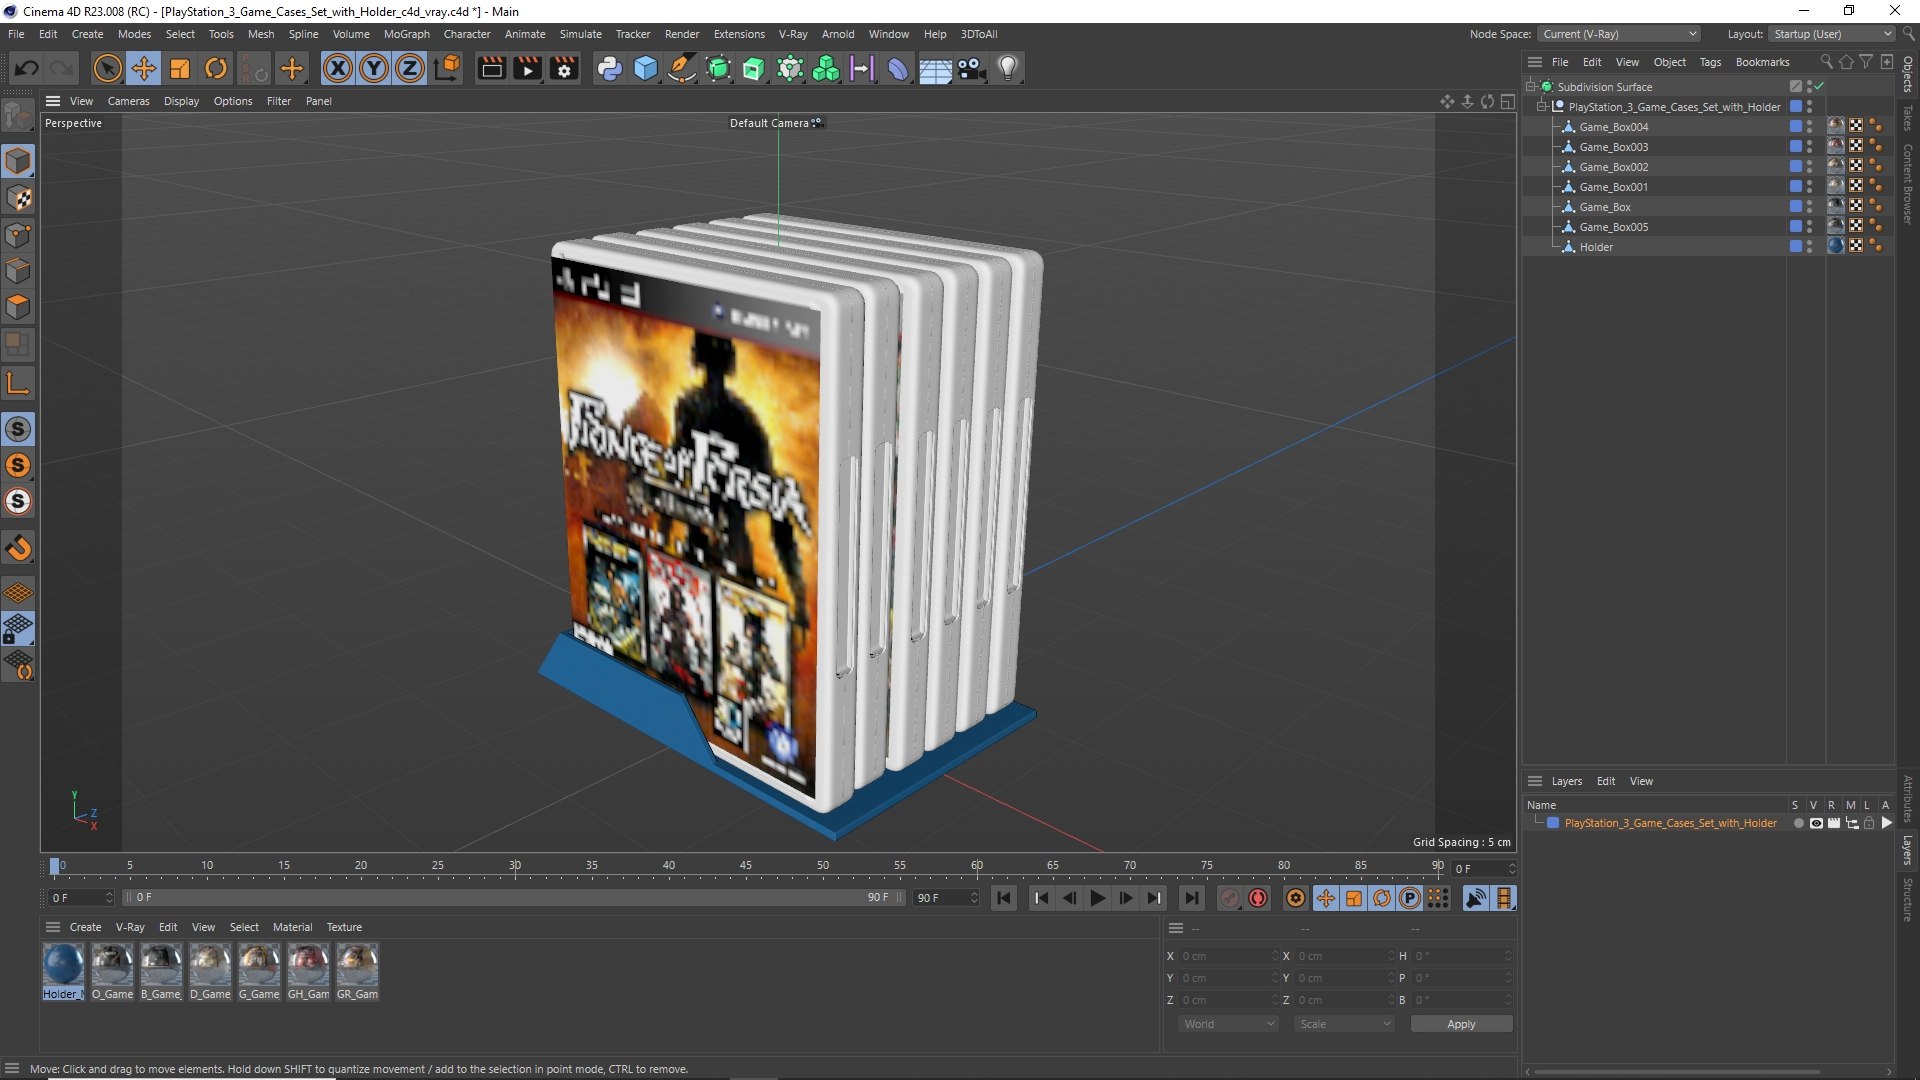Collapse PlayStation_3_Game_Cases_Set_with_Holder null node
1920x1080 pixels.
click(x=1541, y=107)
